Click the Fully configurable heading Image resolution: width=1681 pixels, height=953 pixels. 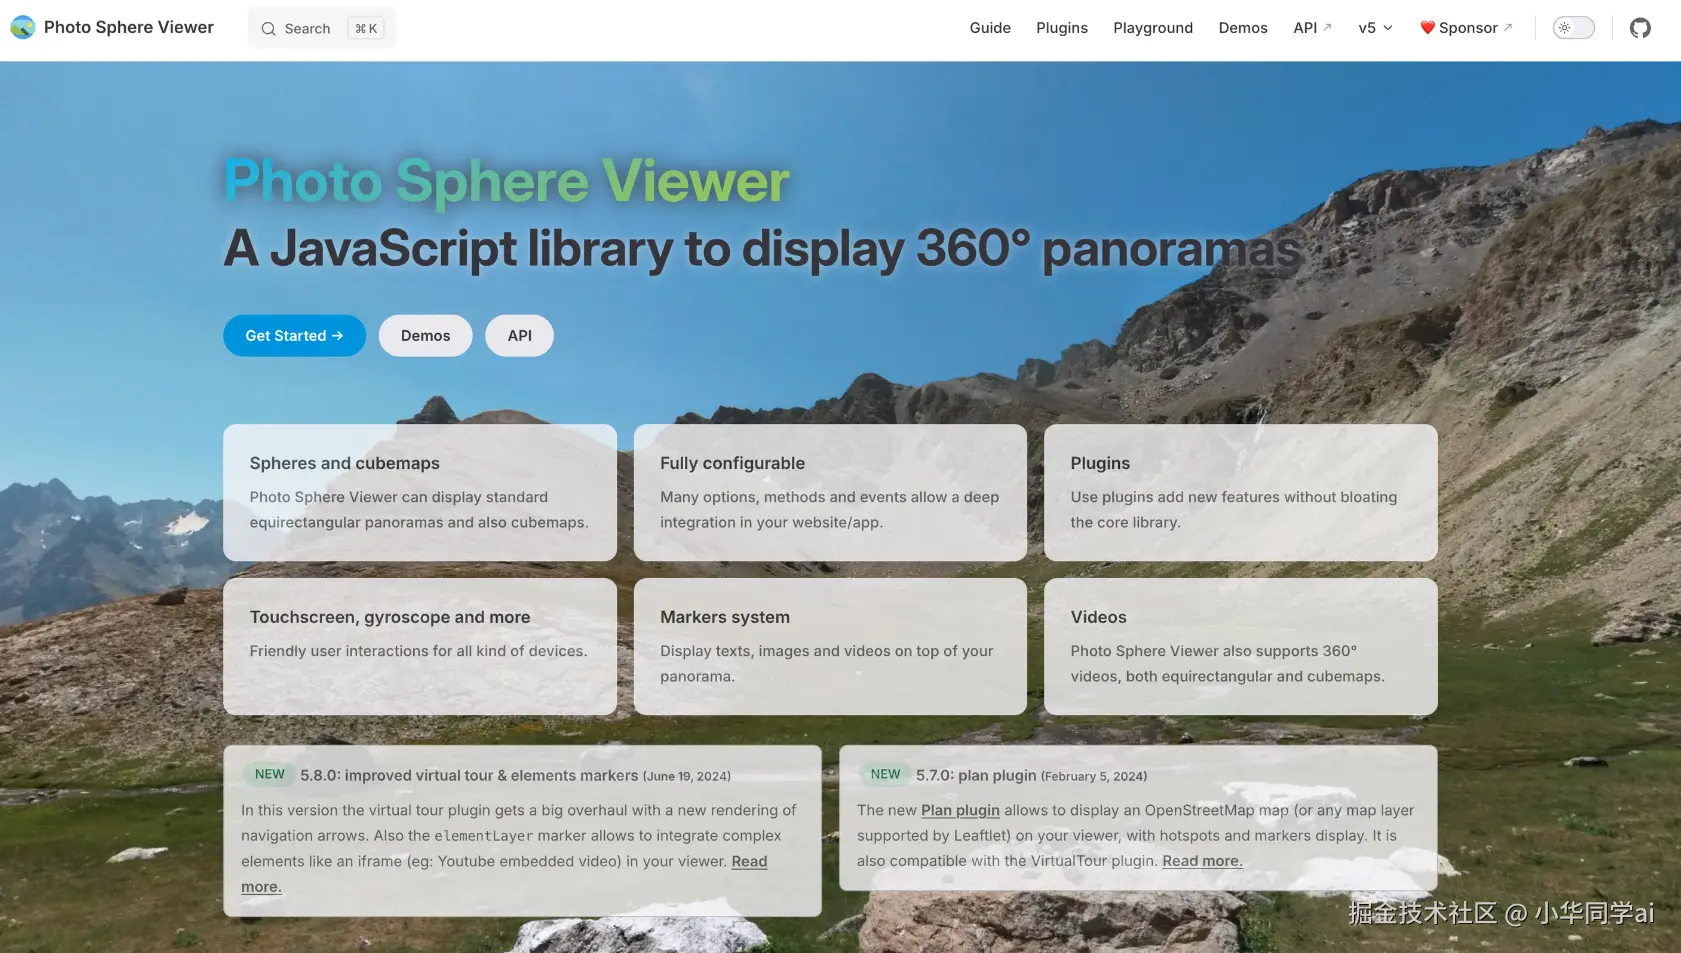pos(732,463)
